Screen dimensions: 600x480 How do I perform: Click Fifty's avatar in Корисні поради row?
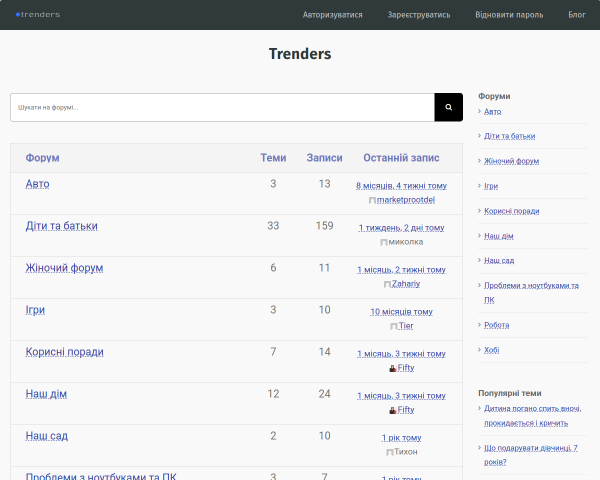coord(393,368)
